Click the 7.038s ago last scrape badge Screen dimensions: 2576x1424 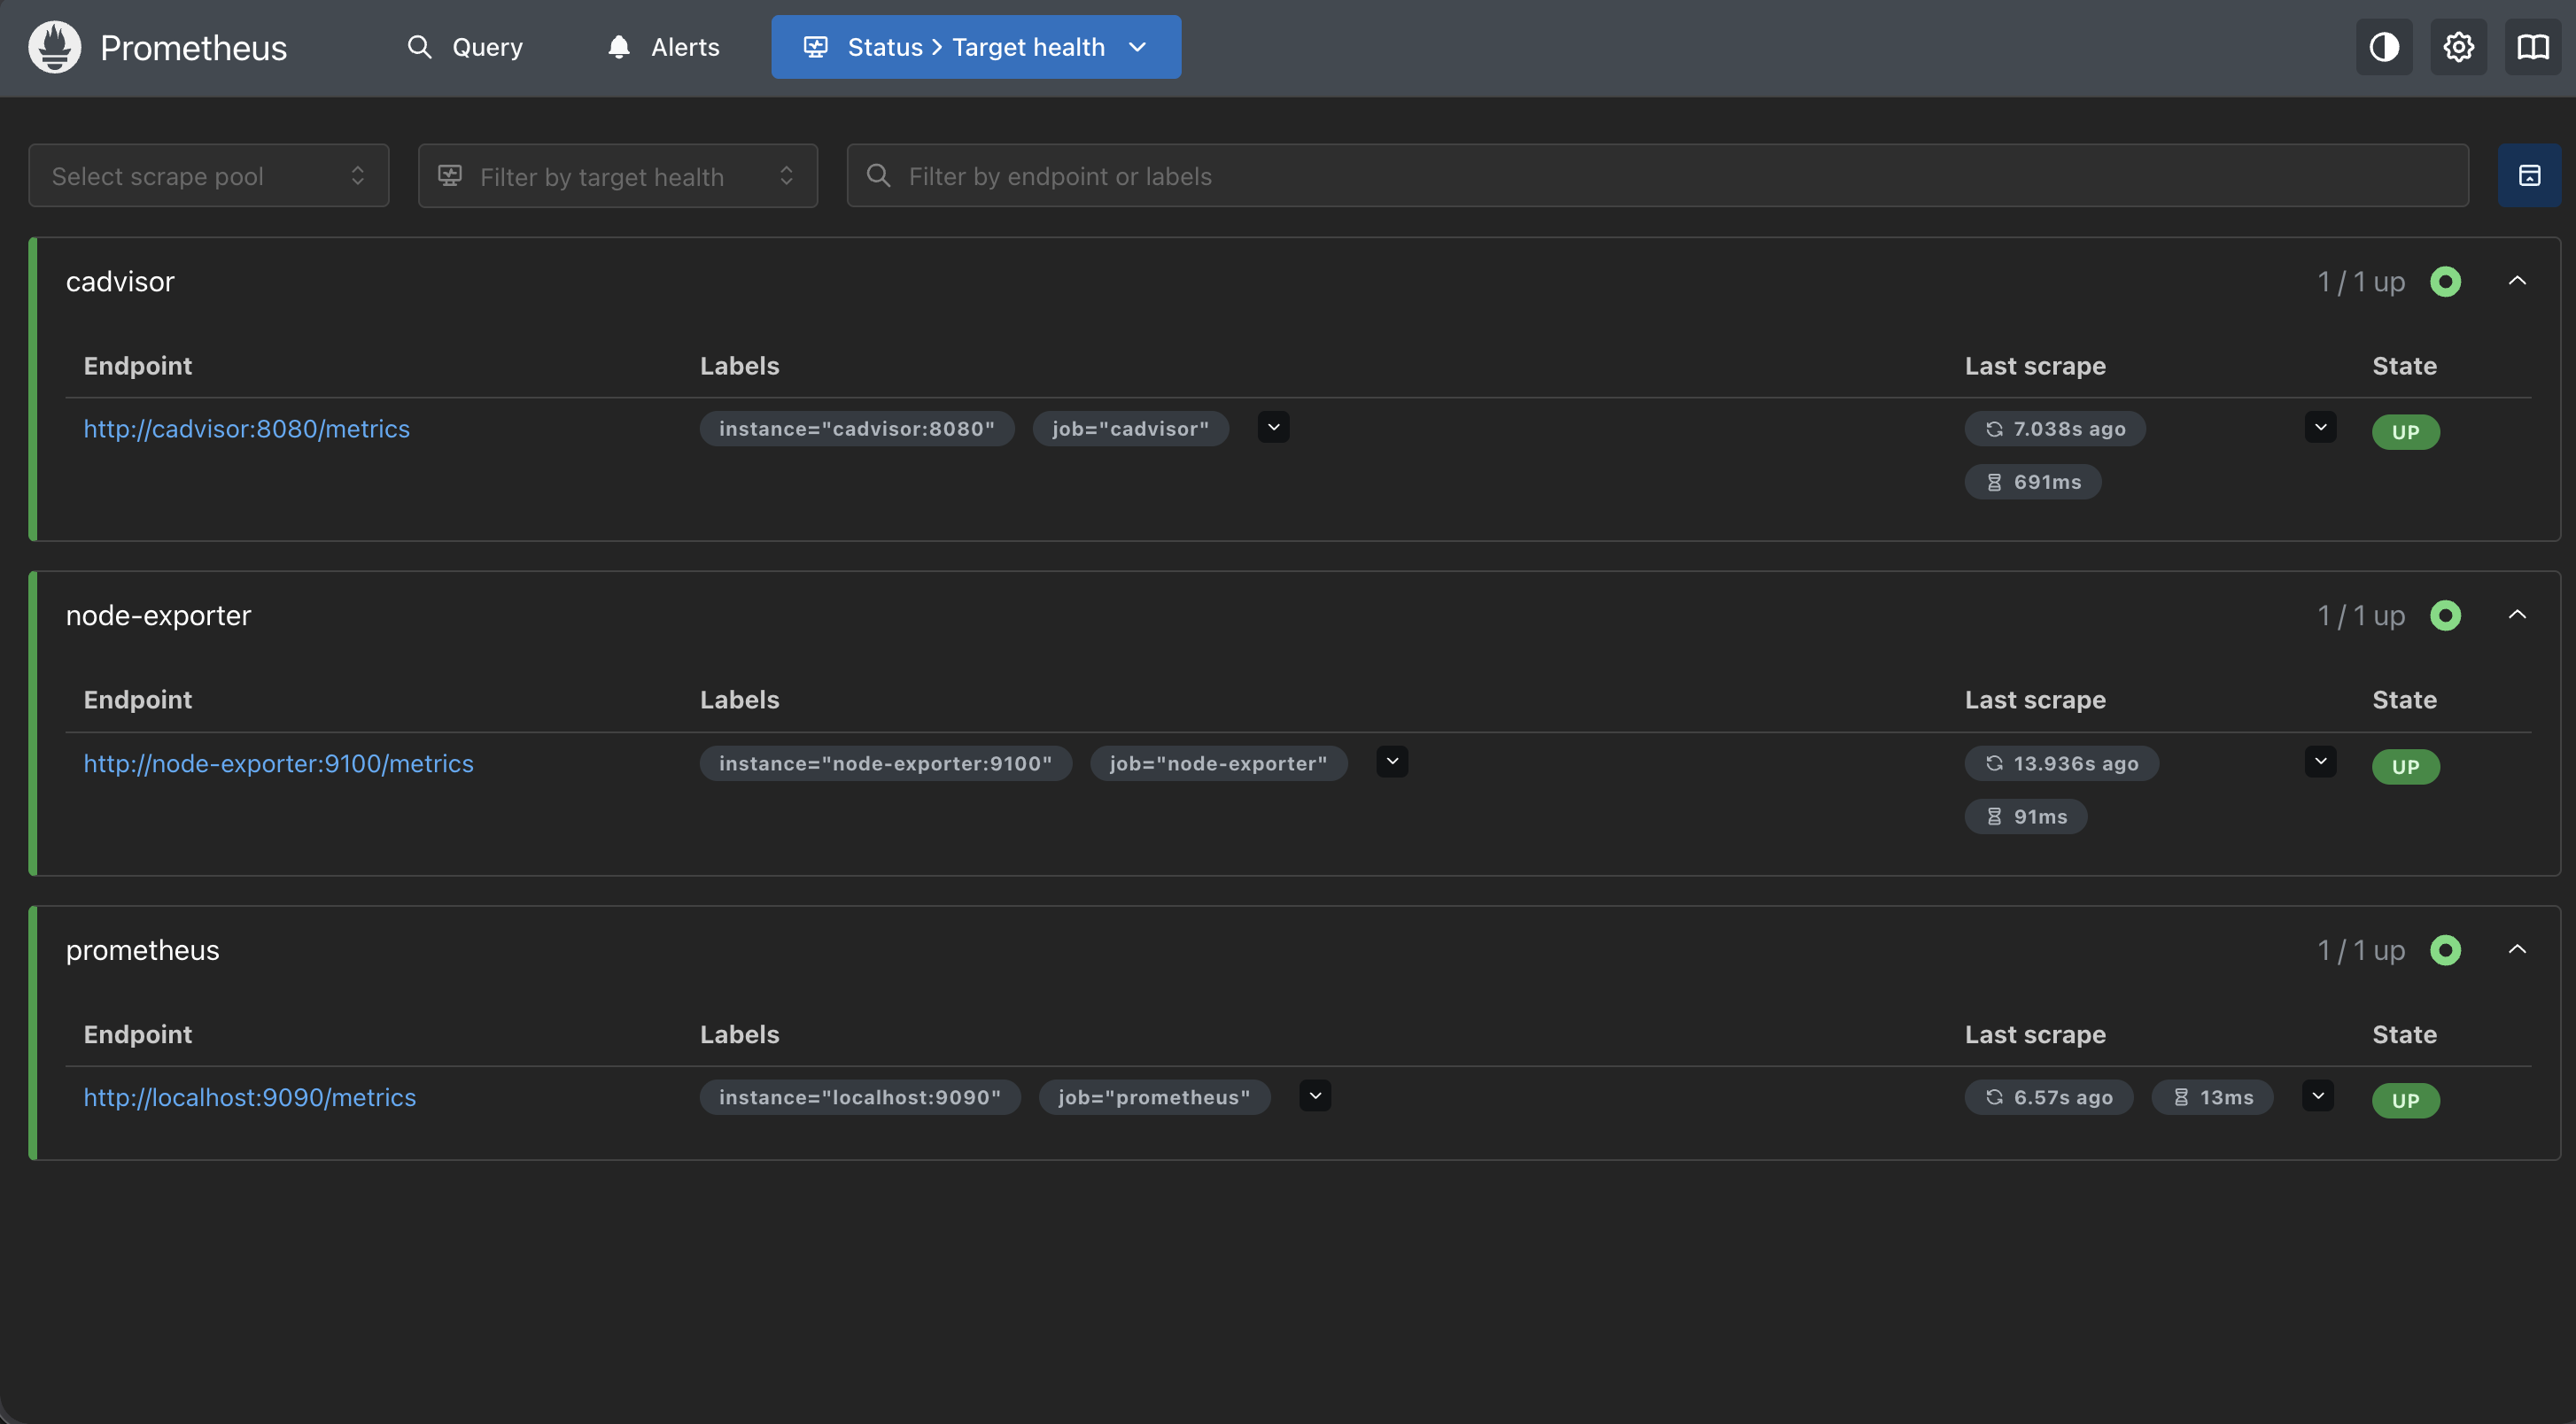coord(2055,429)
